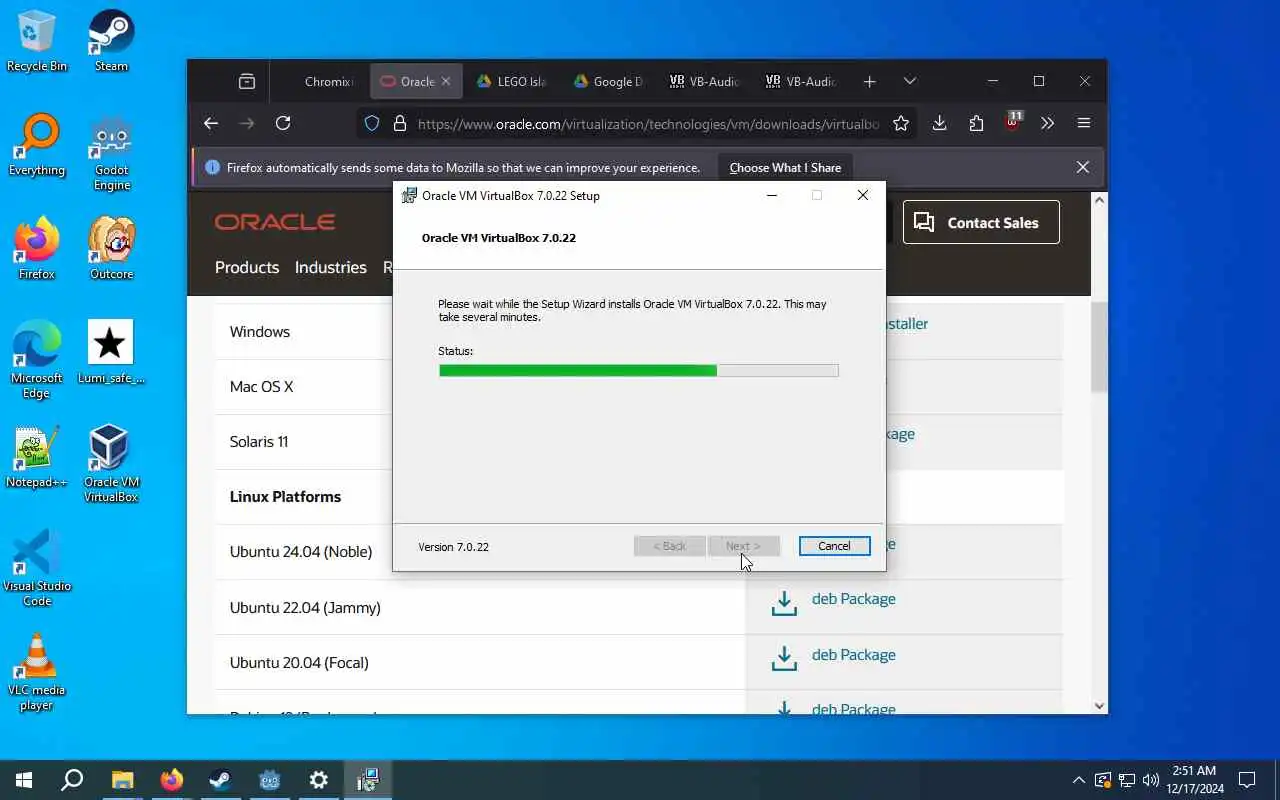Image resolution: width=1280 pixels, height=800 pixels.
Task: Click the Contact Sales button
Action: pyautogui.click(x=981, y=222)
